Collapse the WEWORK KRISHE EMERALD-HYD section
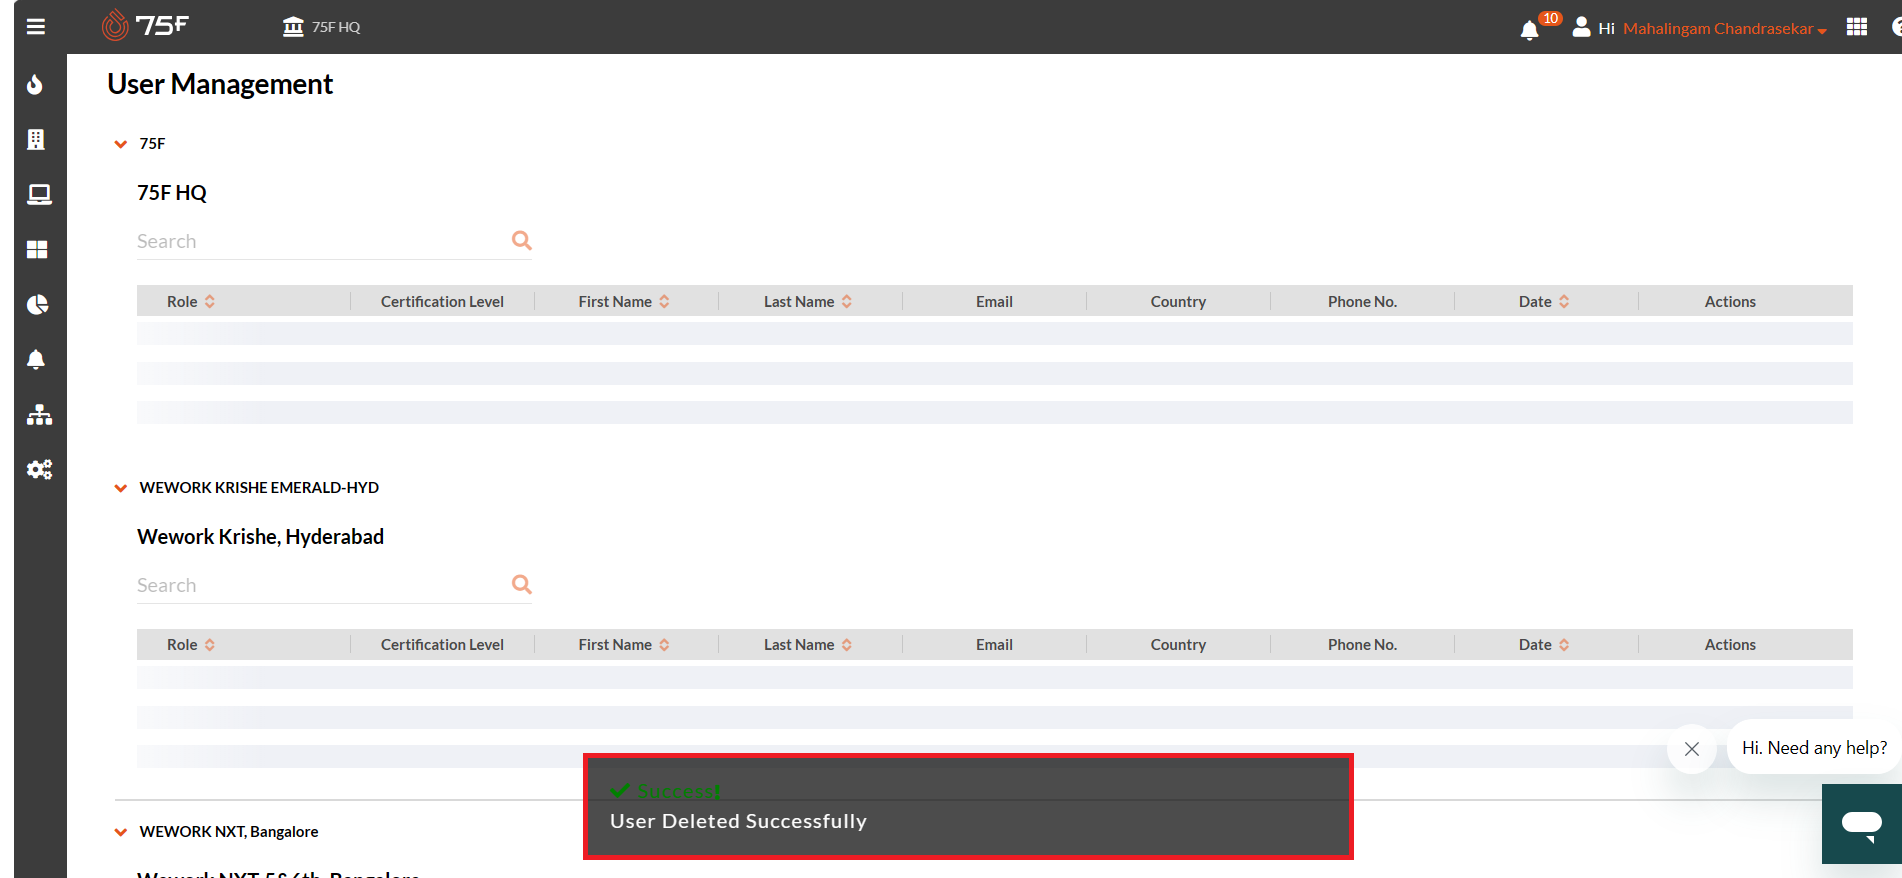Image resolution: width=1902 pixels, height=878 pixels. (121, 488)
